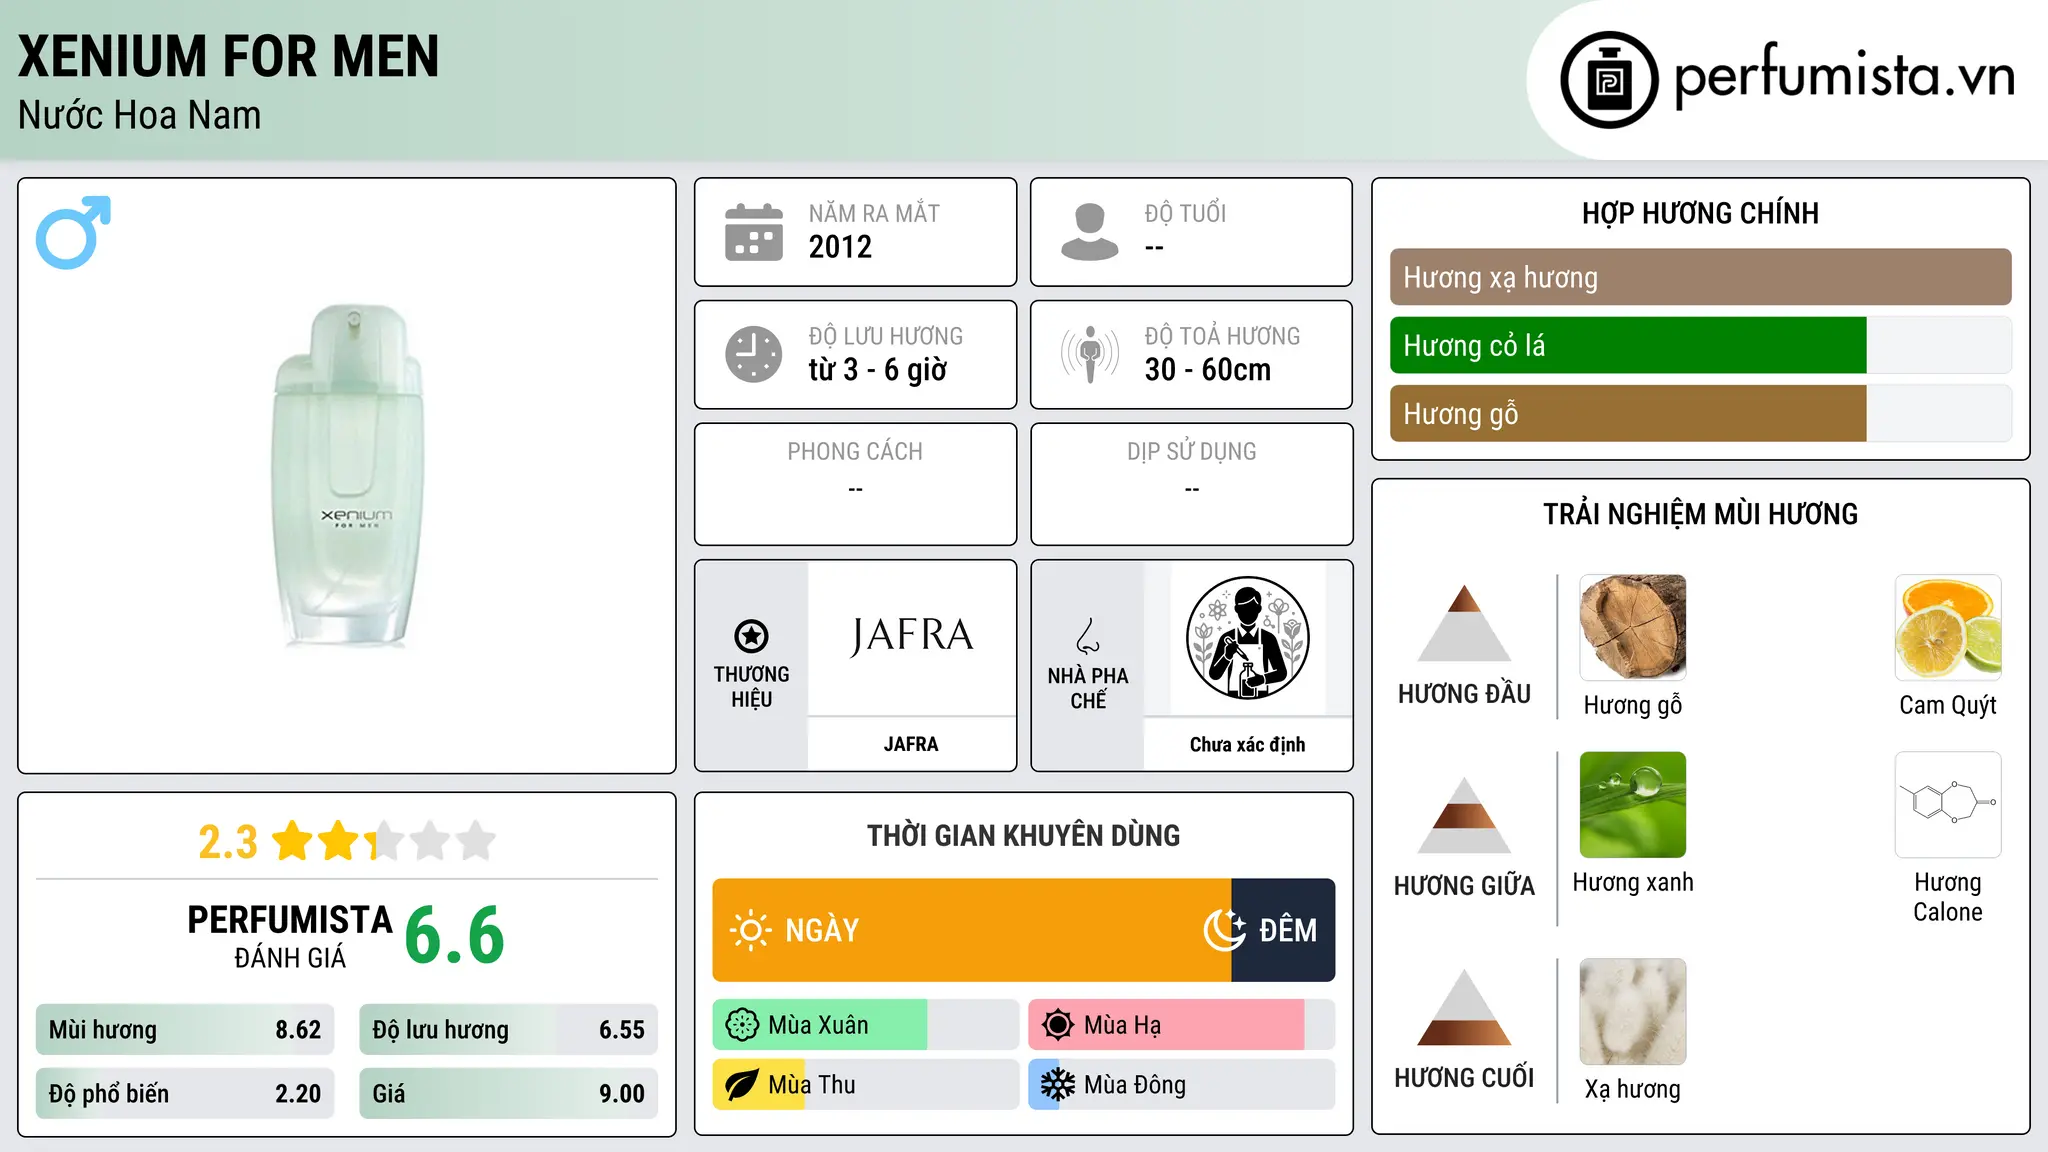
Task: Select the Hương xanh green note thumbnail
Action: (x=1633, y=805)
